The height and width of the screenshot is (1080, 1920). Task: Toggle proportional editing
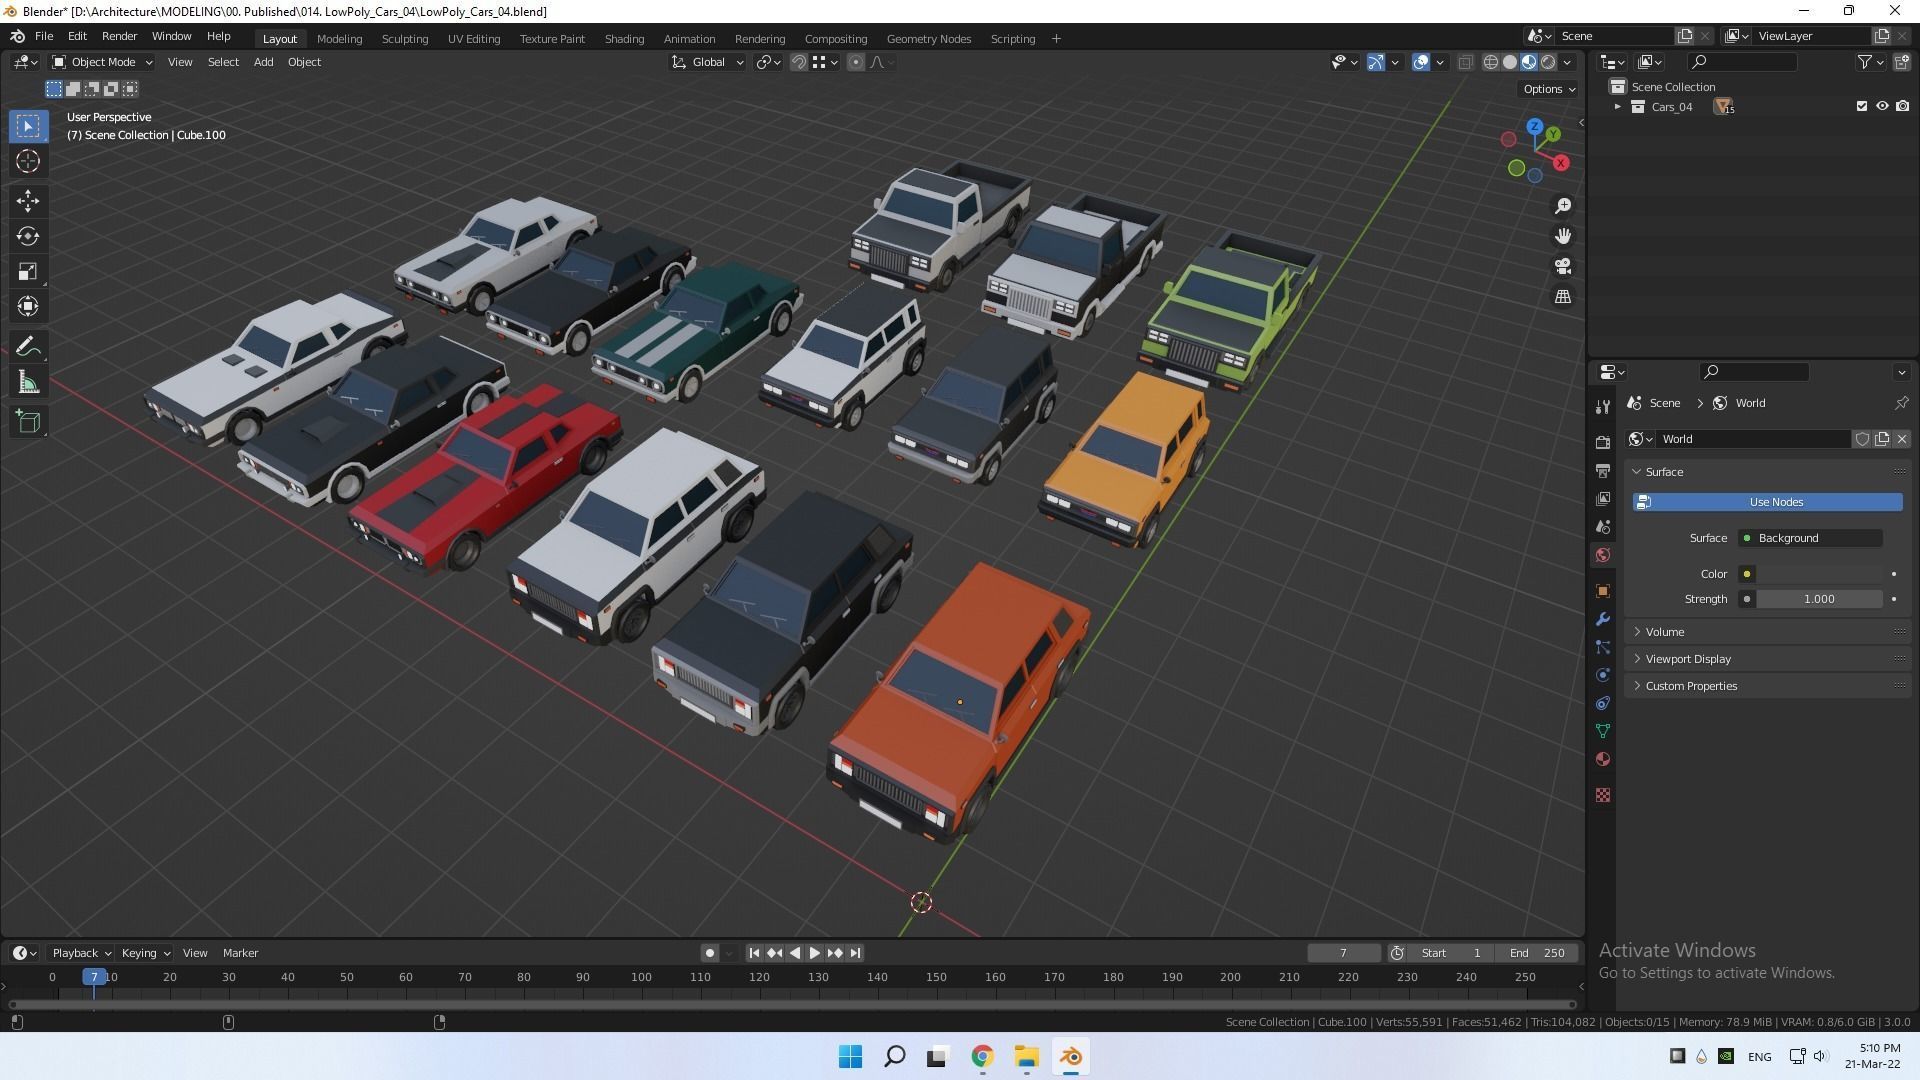tap(856, 62)
